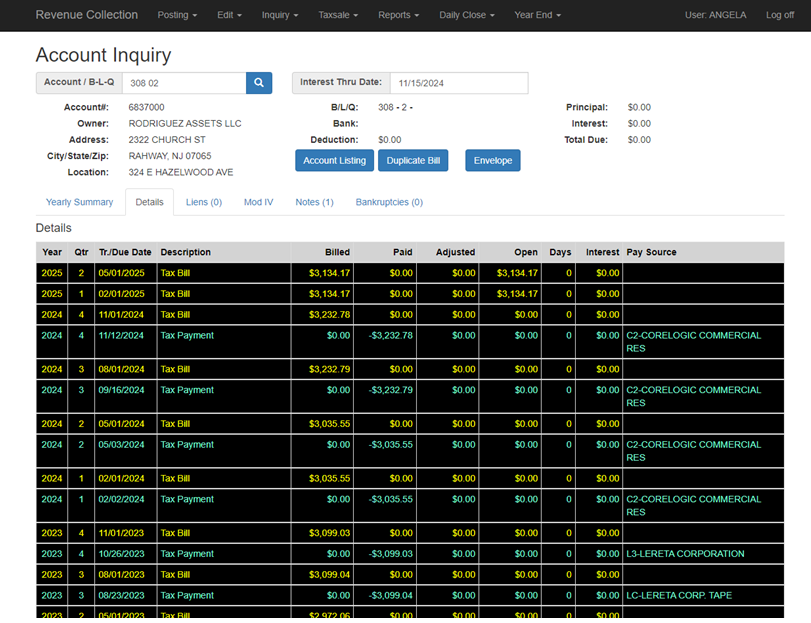
Task: Select the Liens (0) tab
Action: point(204,202)
